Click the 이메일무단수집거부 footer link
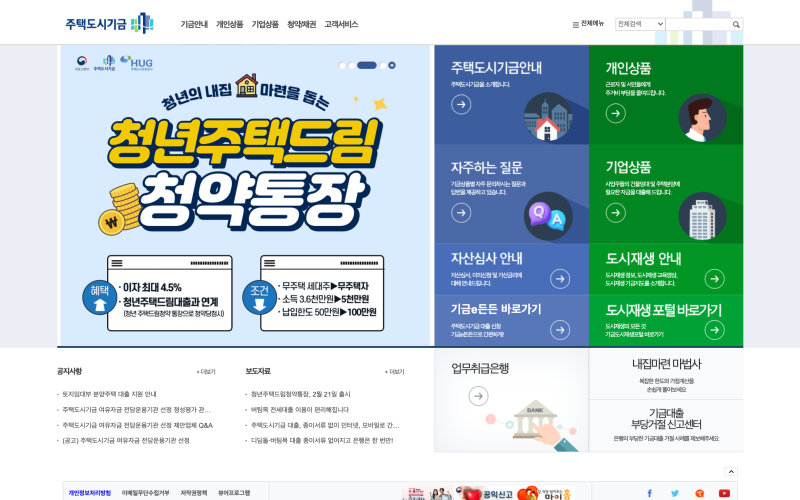The image size is (800, 500). click(x=145, y=493)
